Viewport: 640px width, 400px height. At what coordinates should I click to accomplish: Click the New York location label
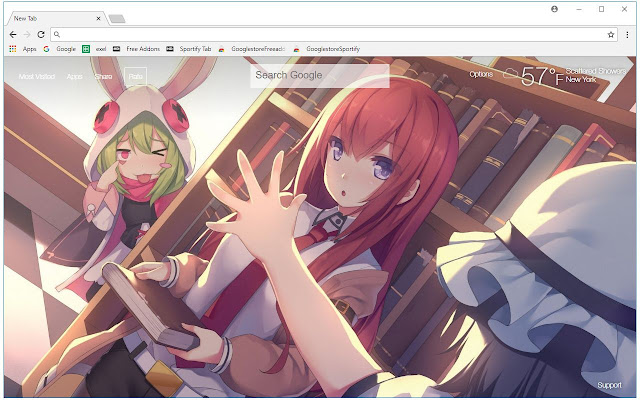click(581, 80)
